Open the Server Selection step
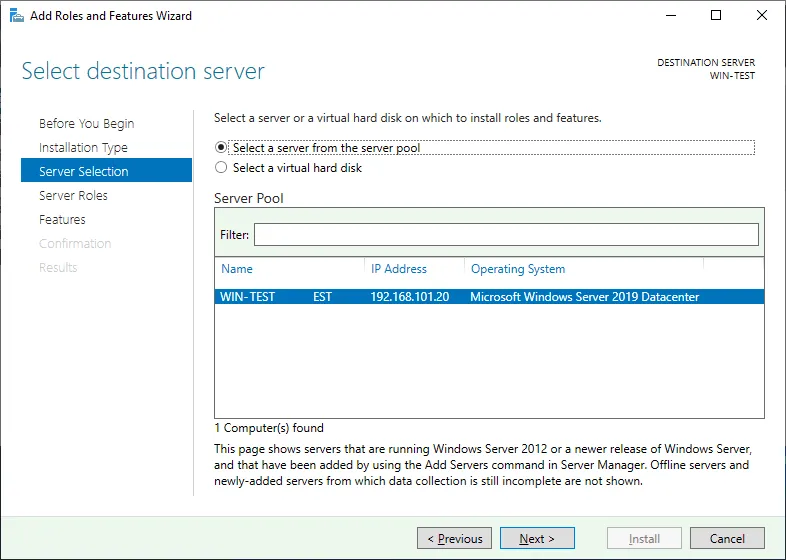786x560 pixels. [84, 172]
